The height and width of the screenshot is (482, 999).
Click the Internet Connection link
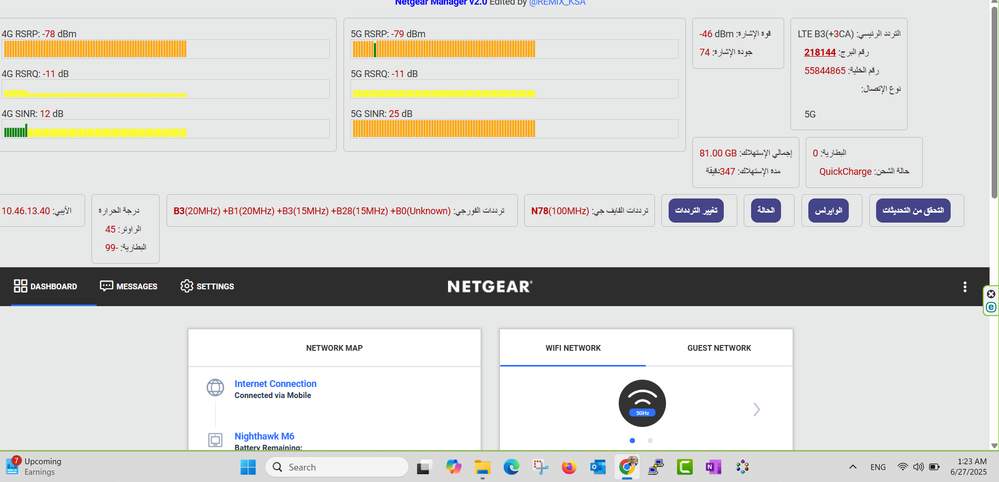pos(275,383)
